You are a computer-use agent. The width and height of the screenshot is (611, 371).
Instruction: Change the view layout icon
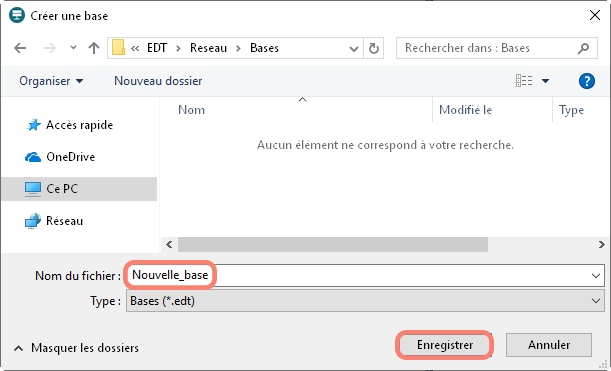point(524,81)
